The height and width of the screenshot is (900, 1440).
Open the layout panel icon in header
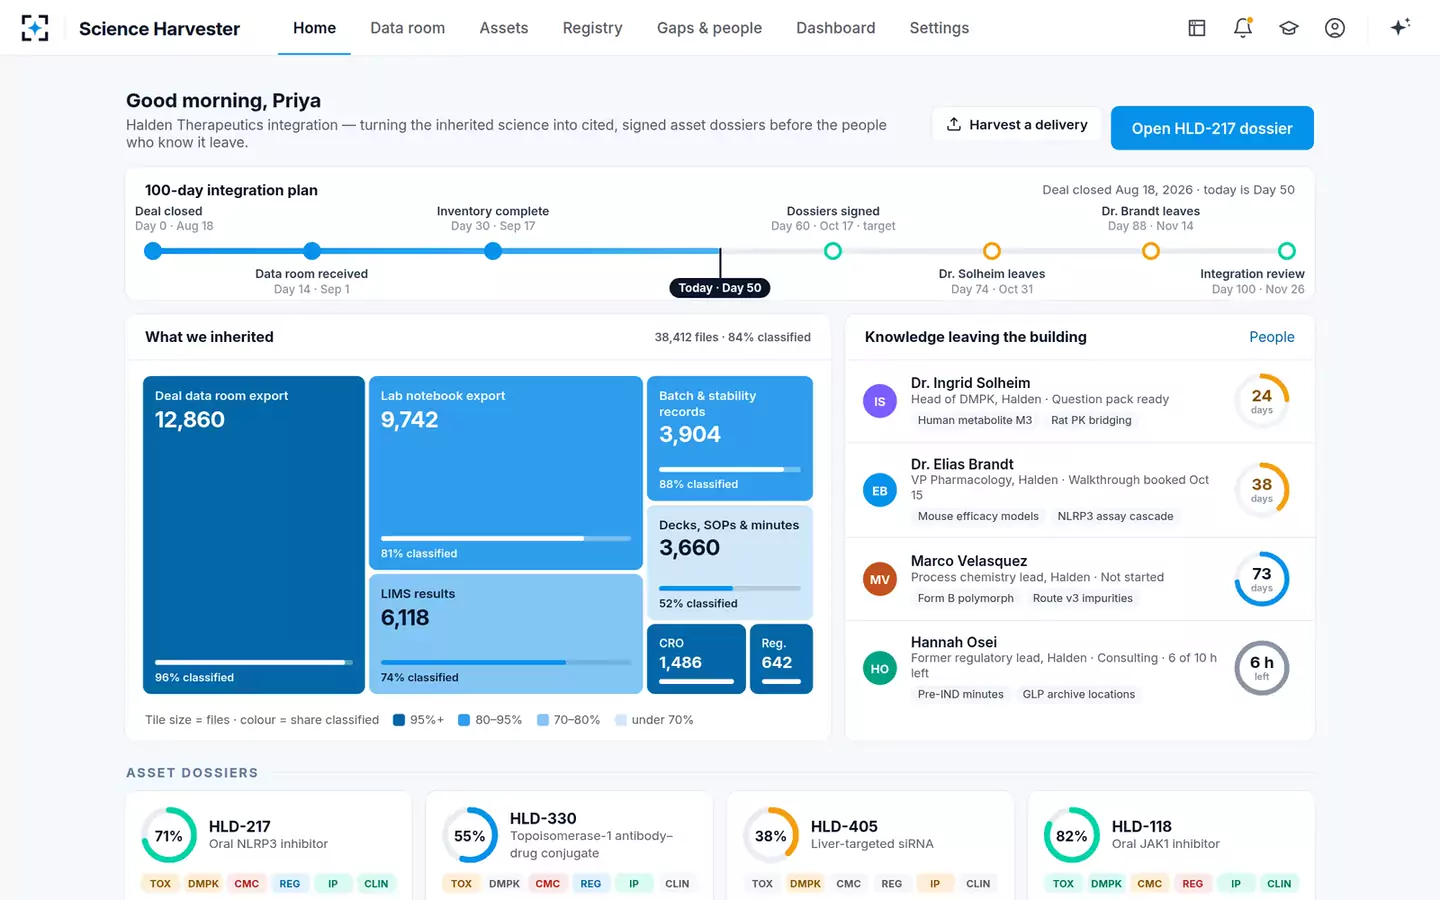click(x=1197, y=28)
